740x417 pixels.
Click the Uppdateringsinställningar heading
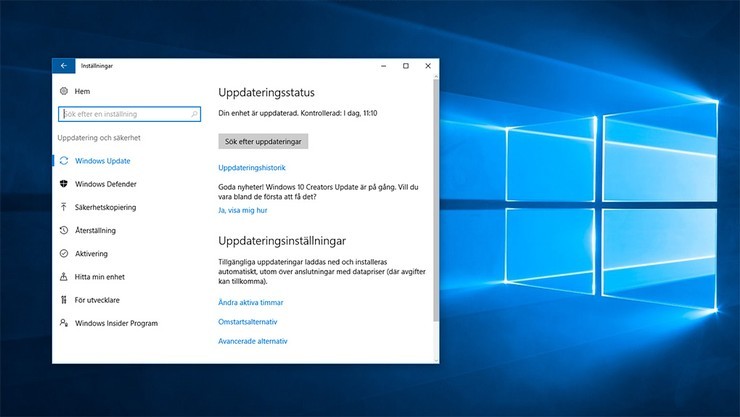point(282,241)
